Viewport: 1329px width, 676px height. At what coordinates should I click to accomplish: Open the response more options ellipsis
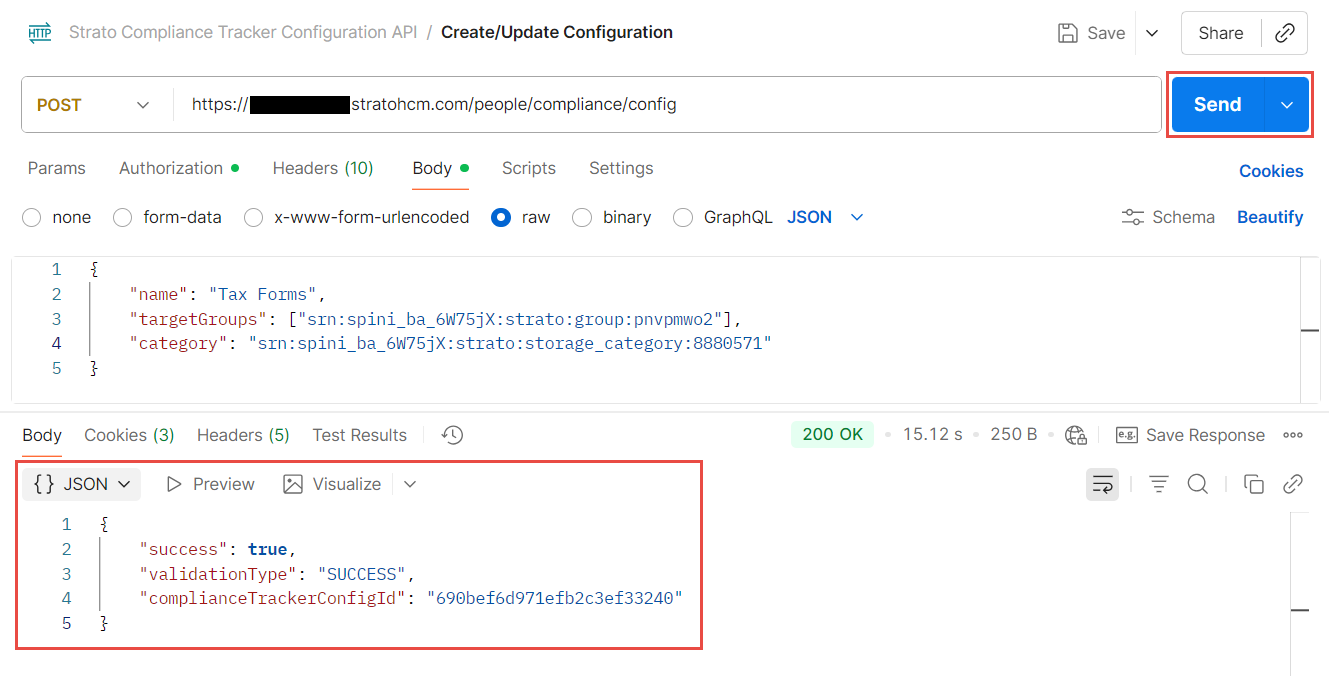pos(1293,435)
